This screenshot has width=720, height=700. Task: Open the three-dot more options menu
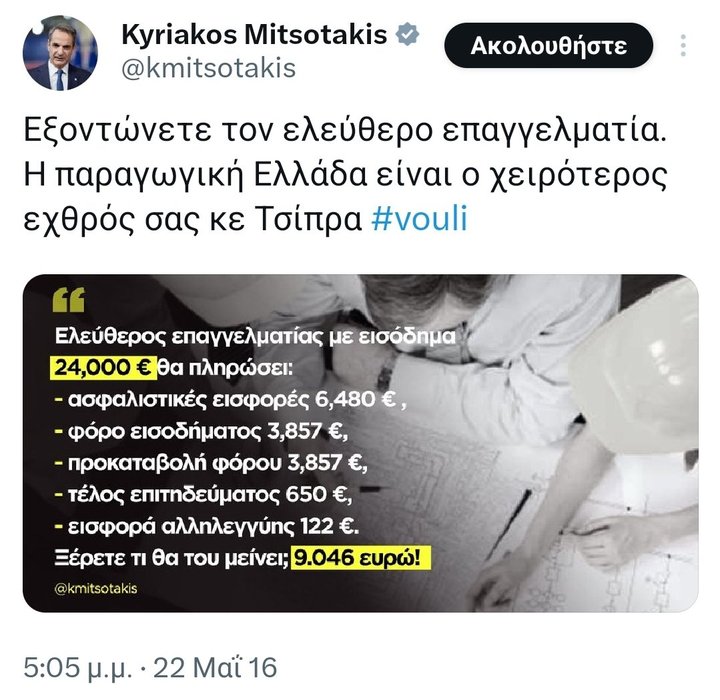(x=683, y=45)
